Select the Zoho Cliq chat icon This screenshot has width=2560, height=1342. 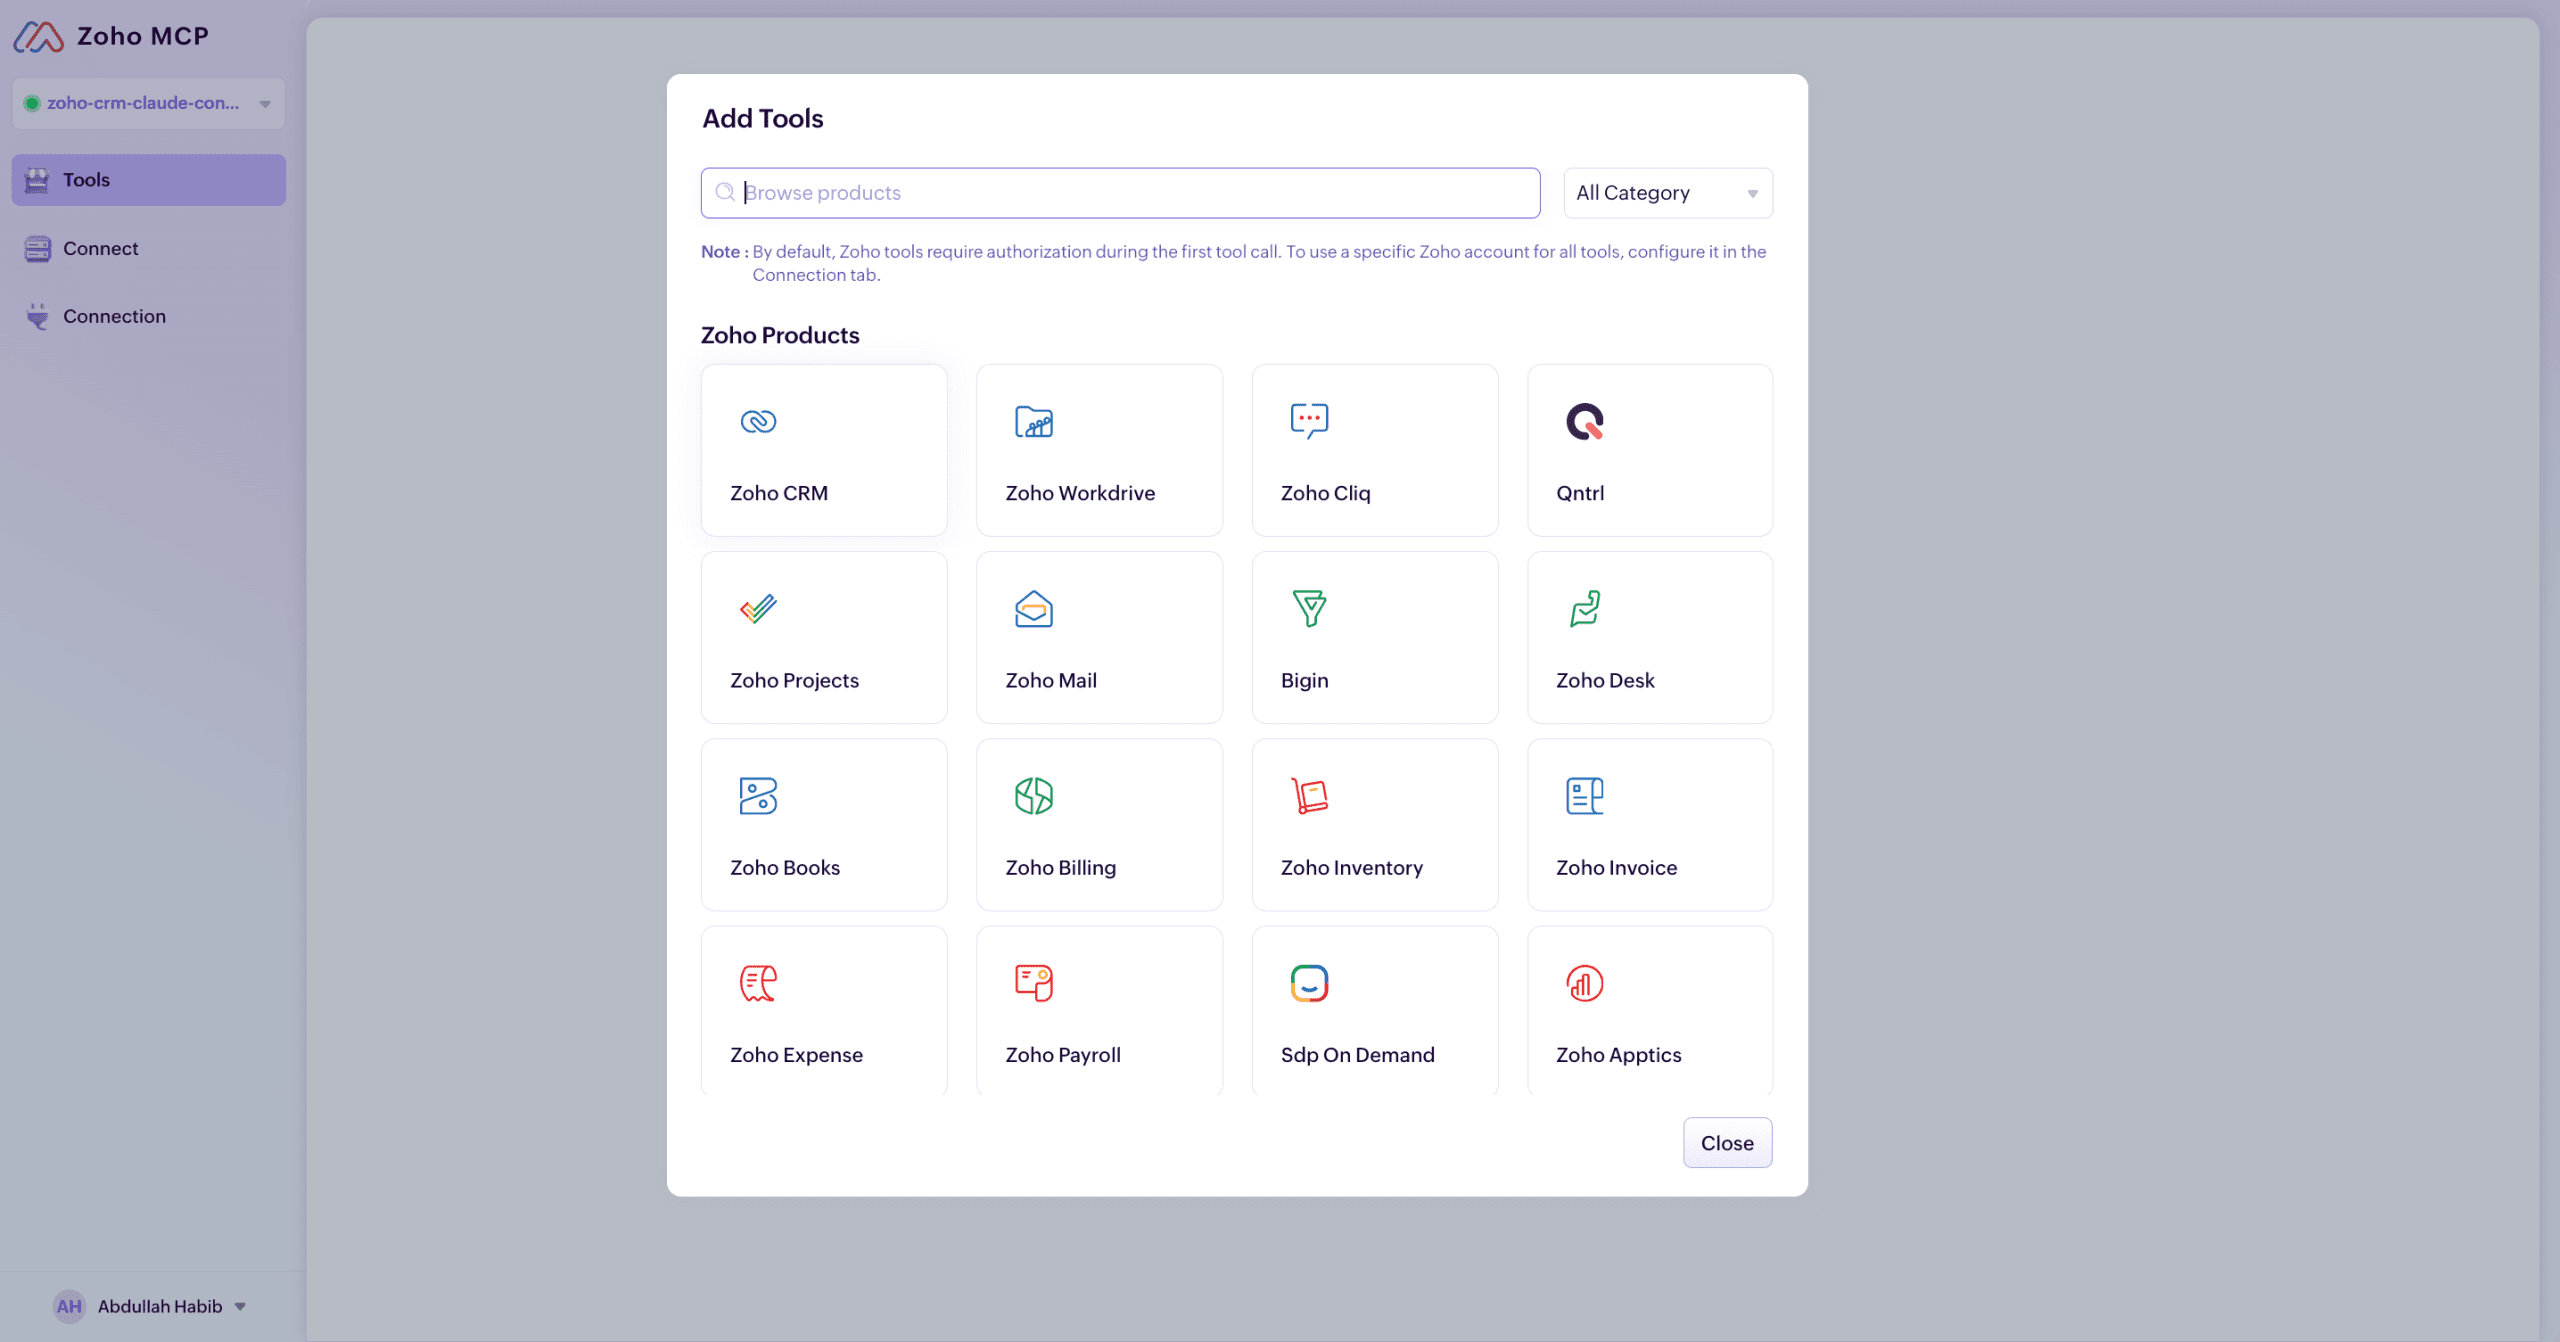(x=1308, y=421)
